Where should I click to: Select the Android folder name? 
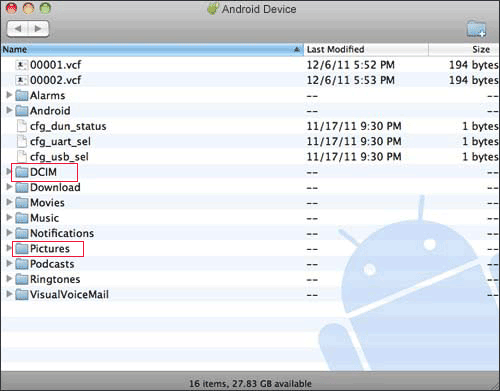[50, 111]
